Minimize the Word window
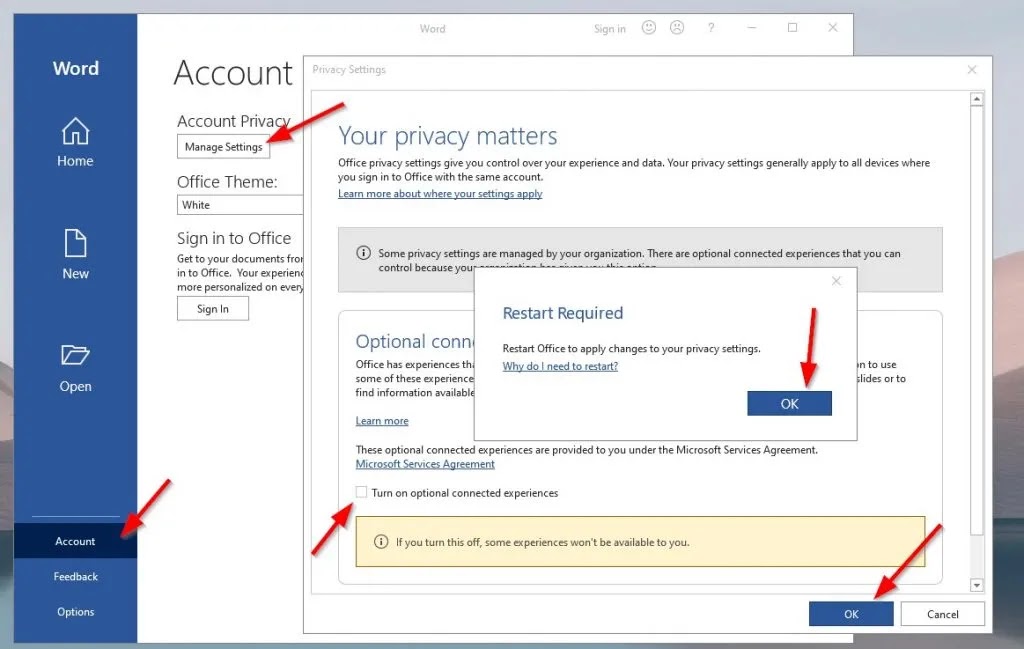 tap(752, 27)
